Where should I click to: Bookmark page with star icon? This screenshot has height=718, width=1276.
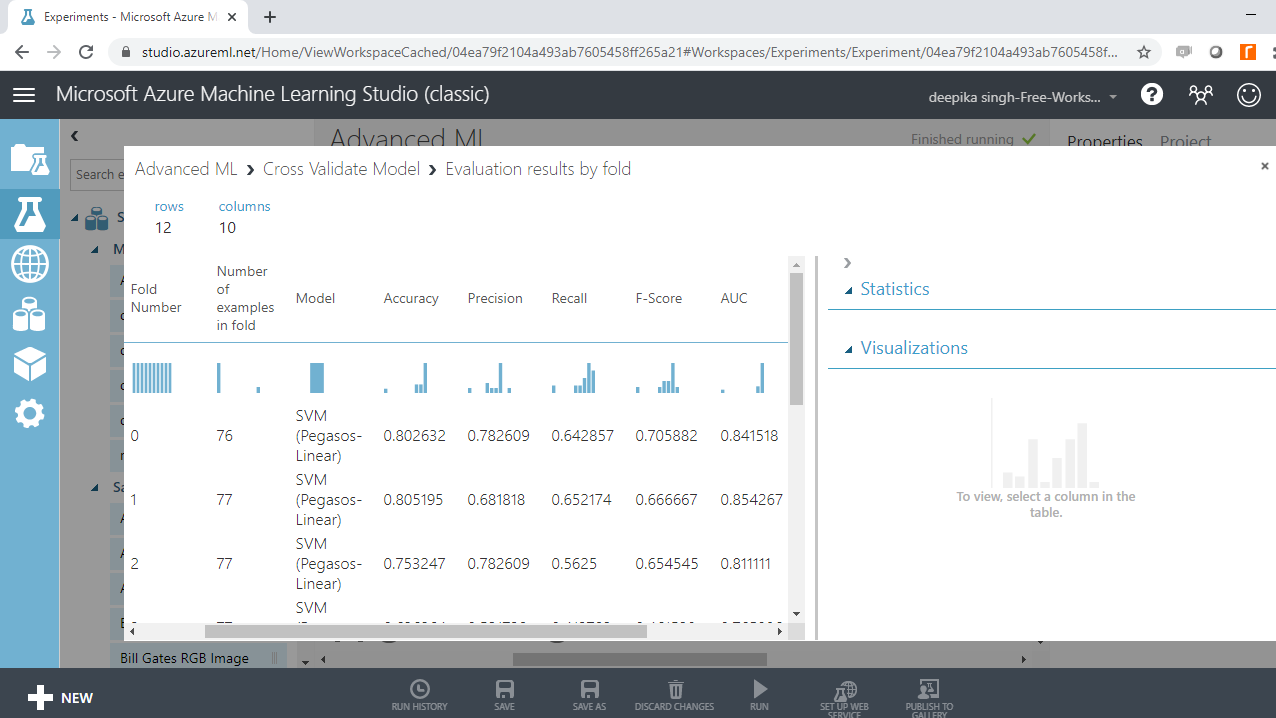pos(1144,52)
